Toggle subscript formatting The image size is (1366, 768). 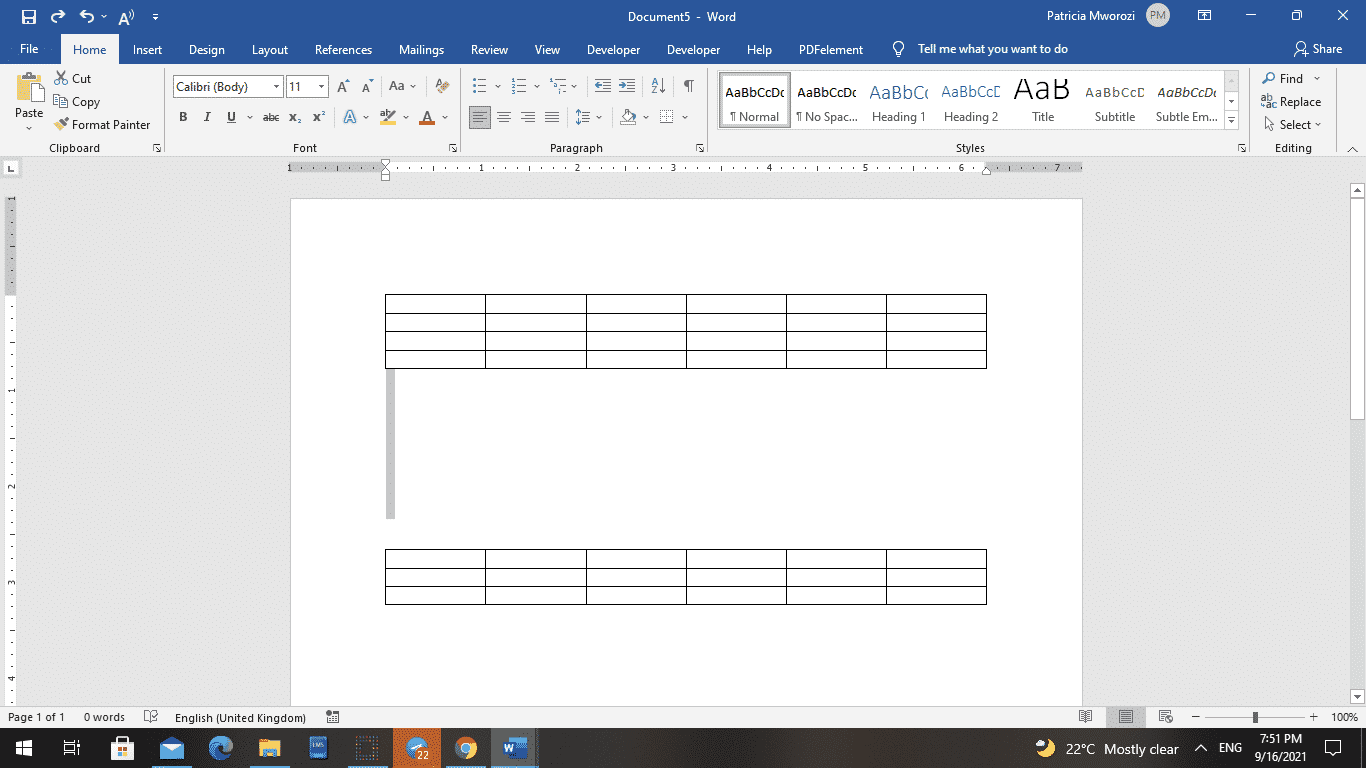(295, 117)
